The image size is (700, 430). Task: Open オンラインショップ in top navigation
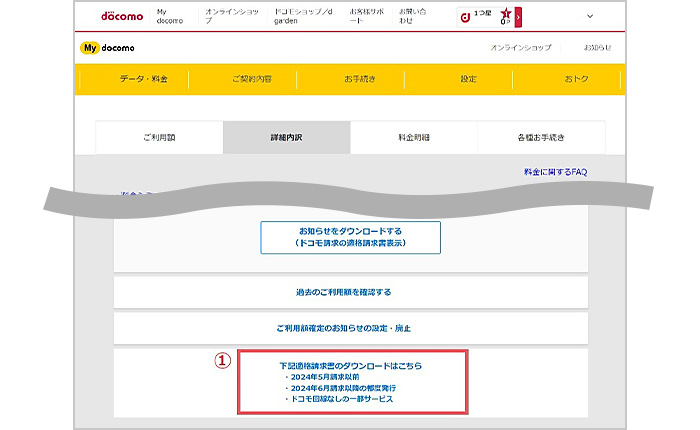(232, 16)
